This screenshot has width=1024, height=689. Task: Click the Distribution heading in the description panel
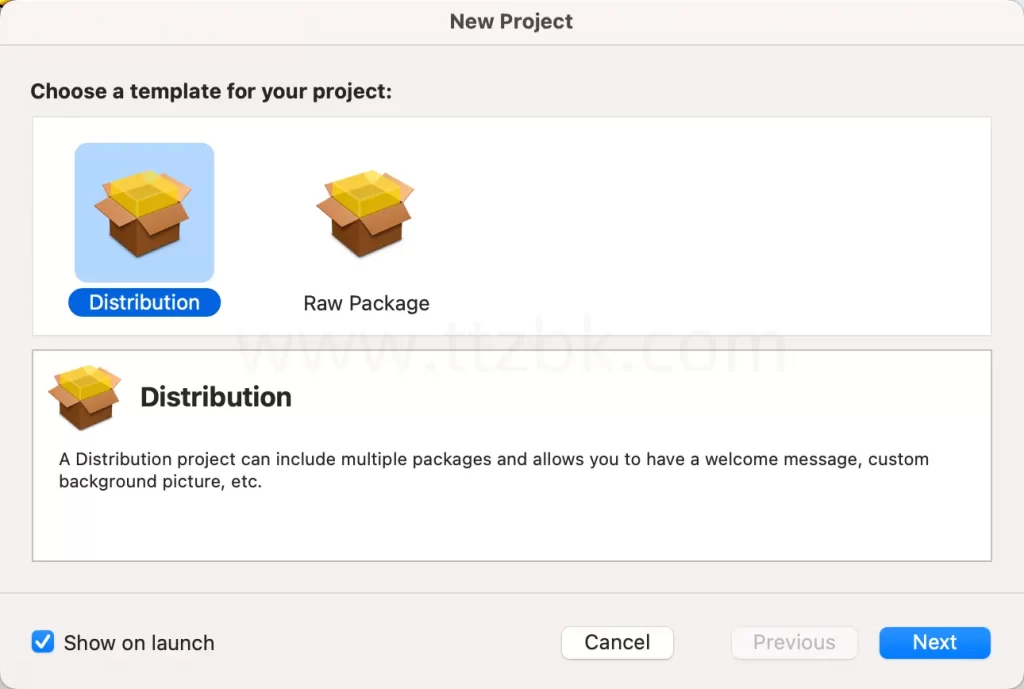pos(216,396)
